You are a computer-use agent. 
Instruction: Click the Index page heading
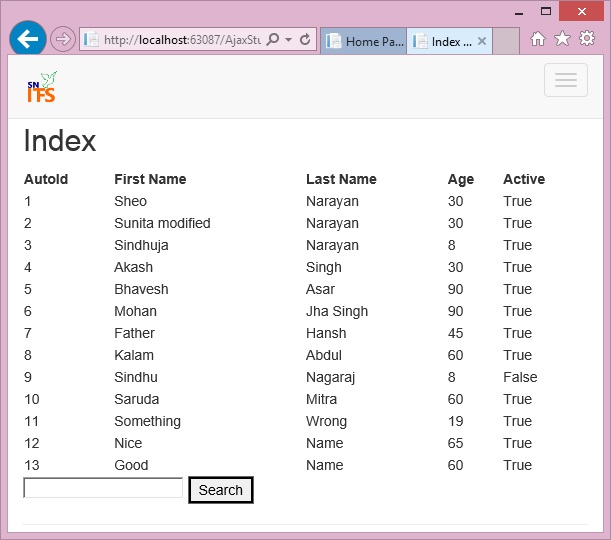pyautogui.click(x=60, y=141)
